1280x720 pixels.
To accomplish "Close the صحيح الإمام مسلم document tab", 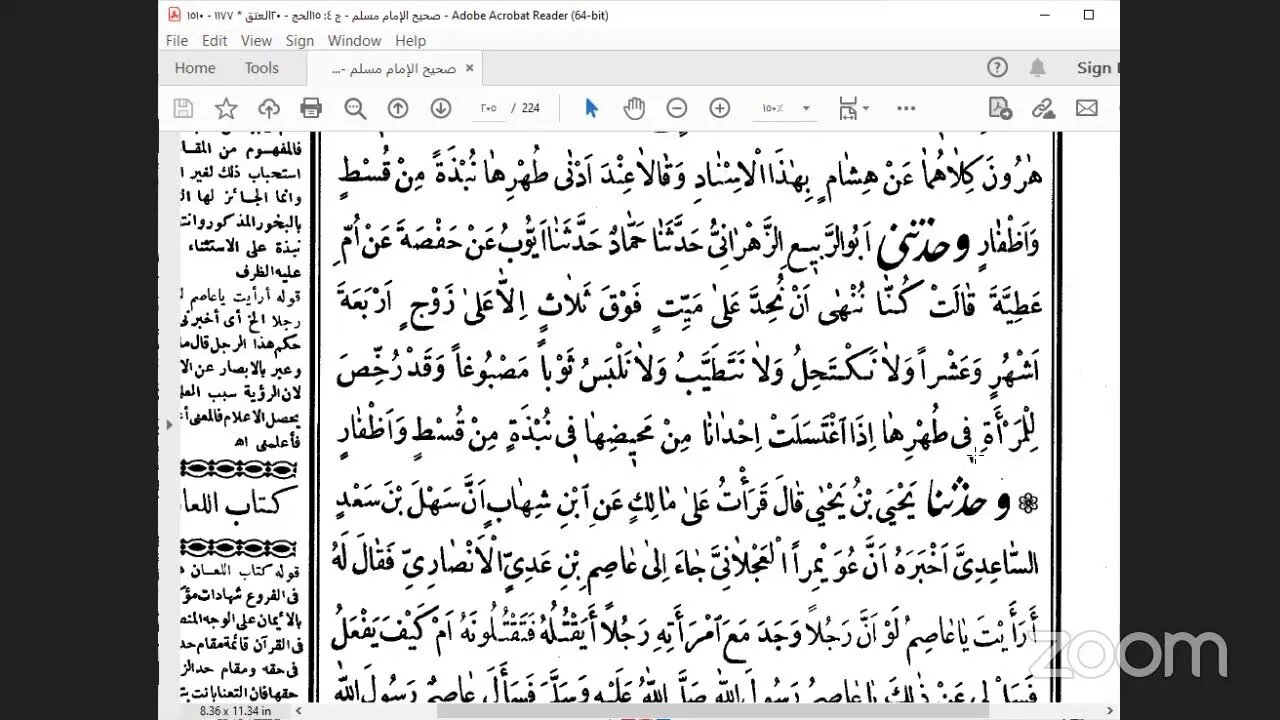I will pos(469,68).
